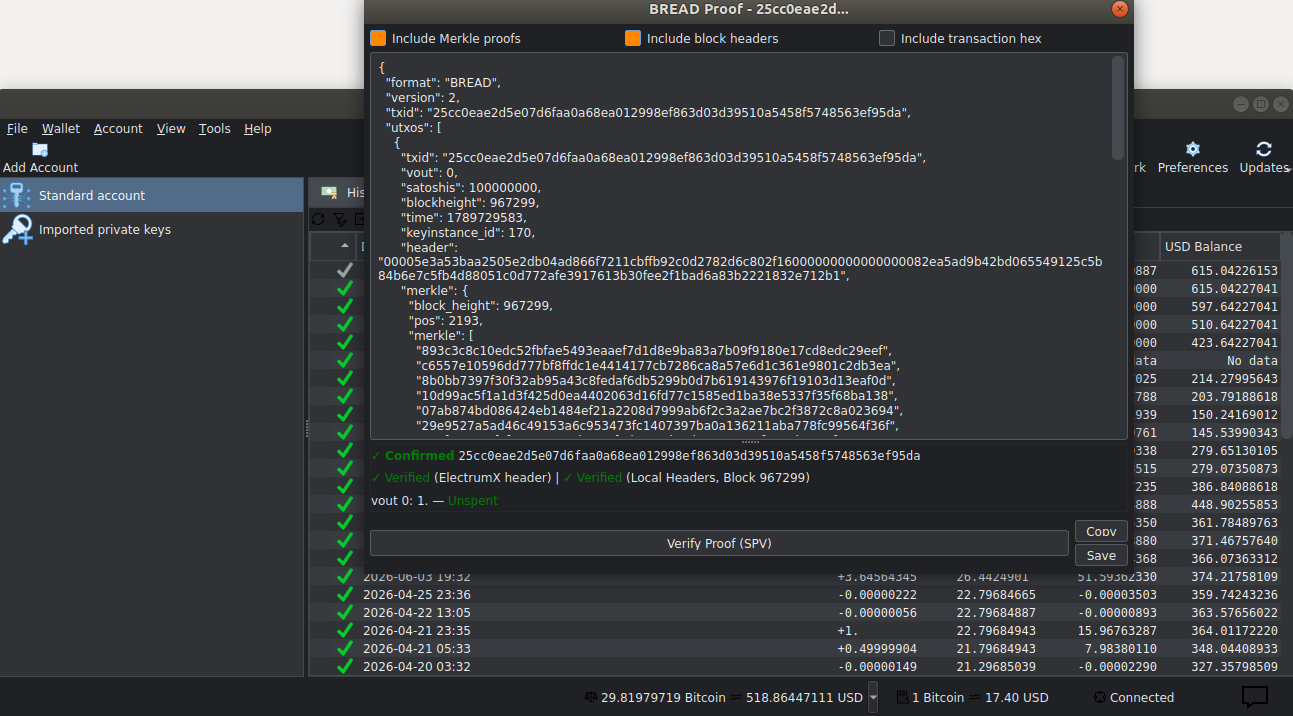Image resolution: width=1293 pixels, height=716 pixels.
Task: Select Imported private keys in sidebar
Action: [152, 229]
